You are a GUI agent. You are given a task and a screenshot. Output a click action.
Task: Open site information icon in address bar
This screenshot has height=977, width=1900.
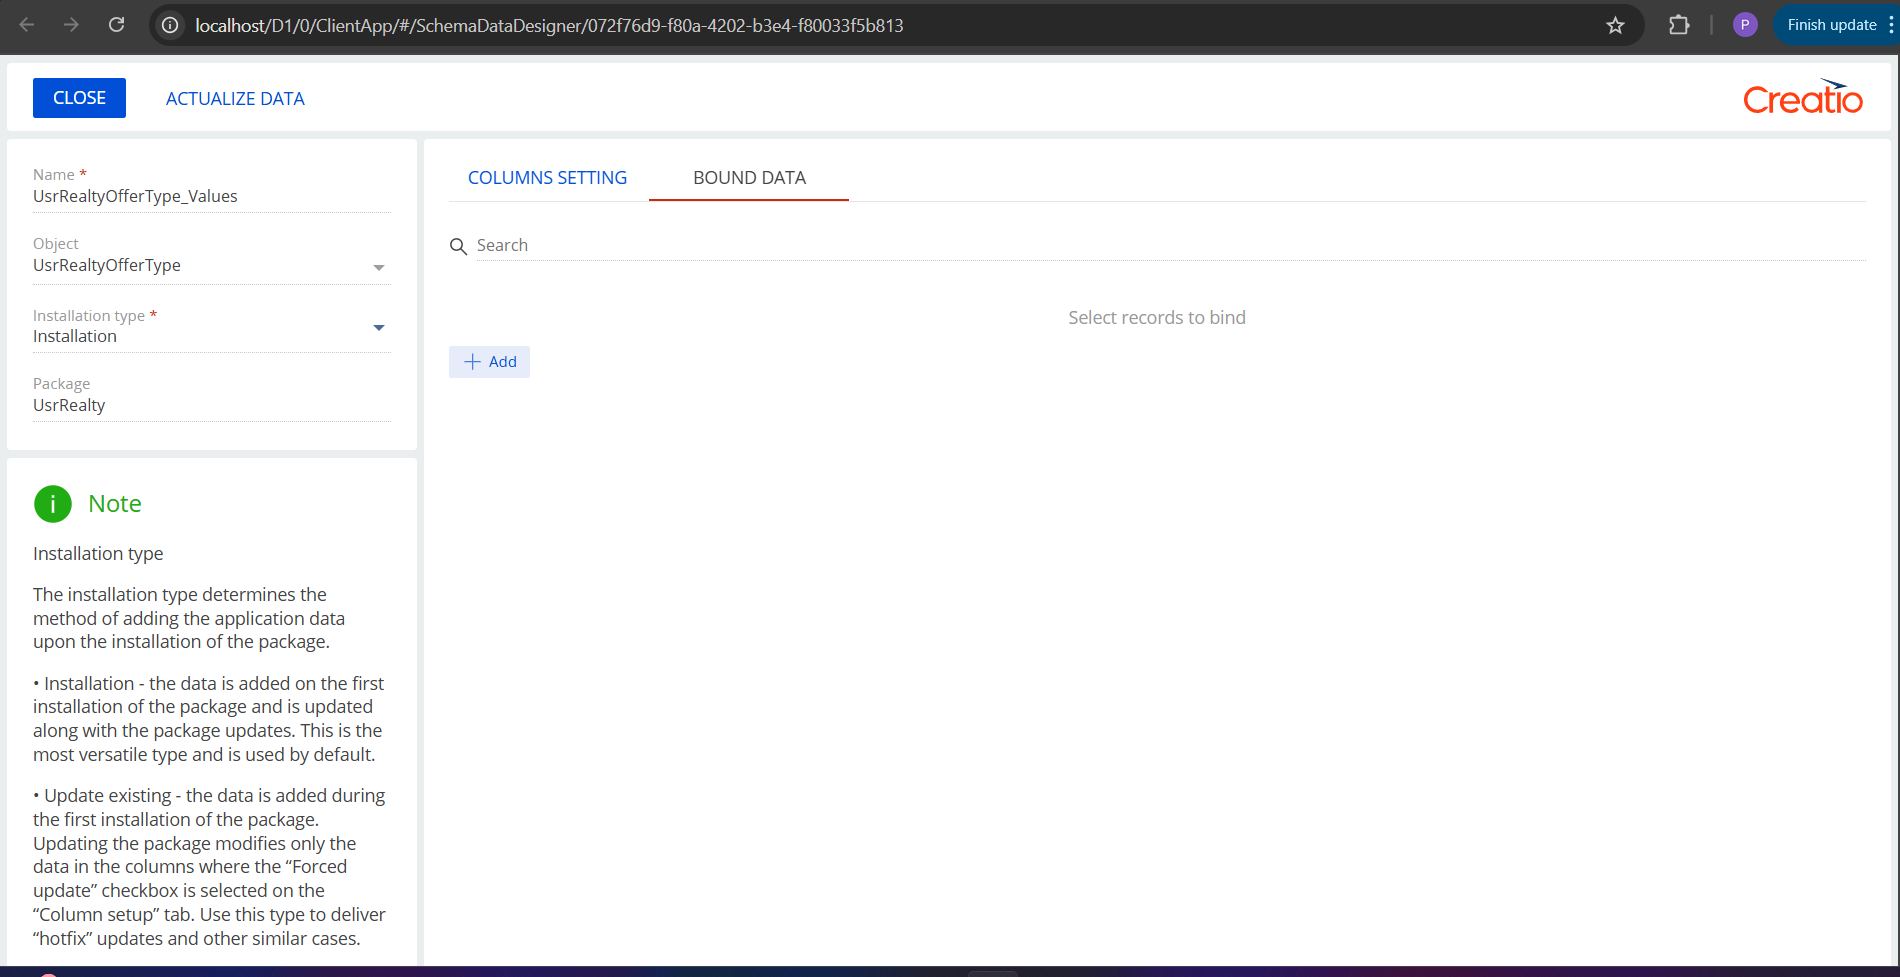(x=171, y=25)
